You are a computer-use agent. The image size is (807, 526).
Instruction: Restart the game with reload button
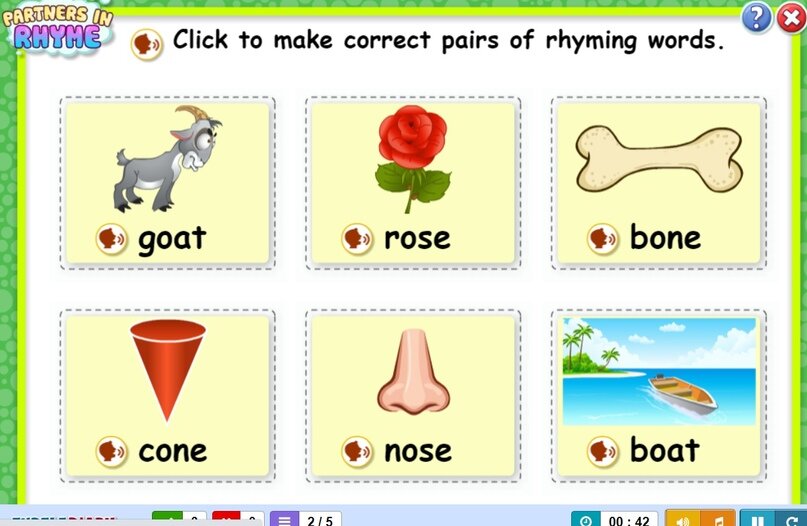(x=790, y=519)
